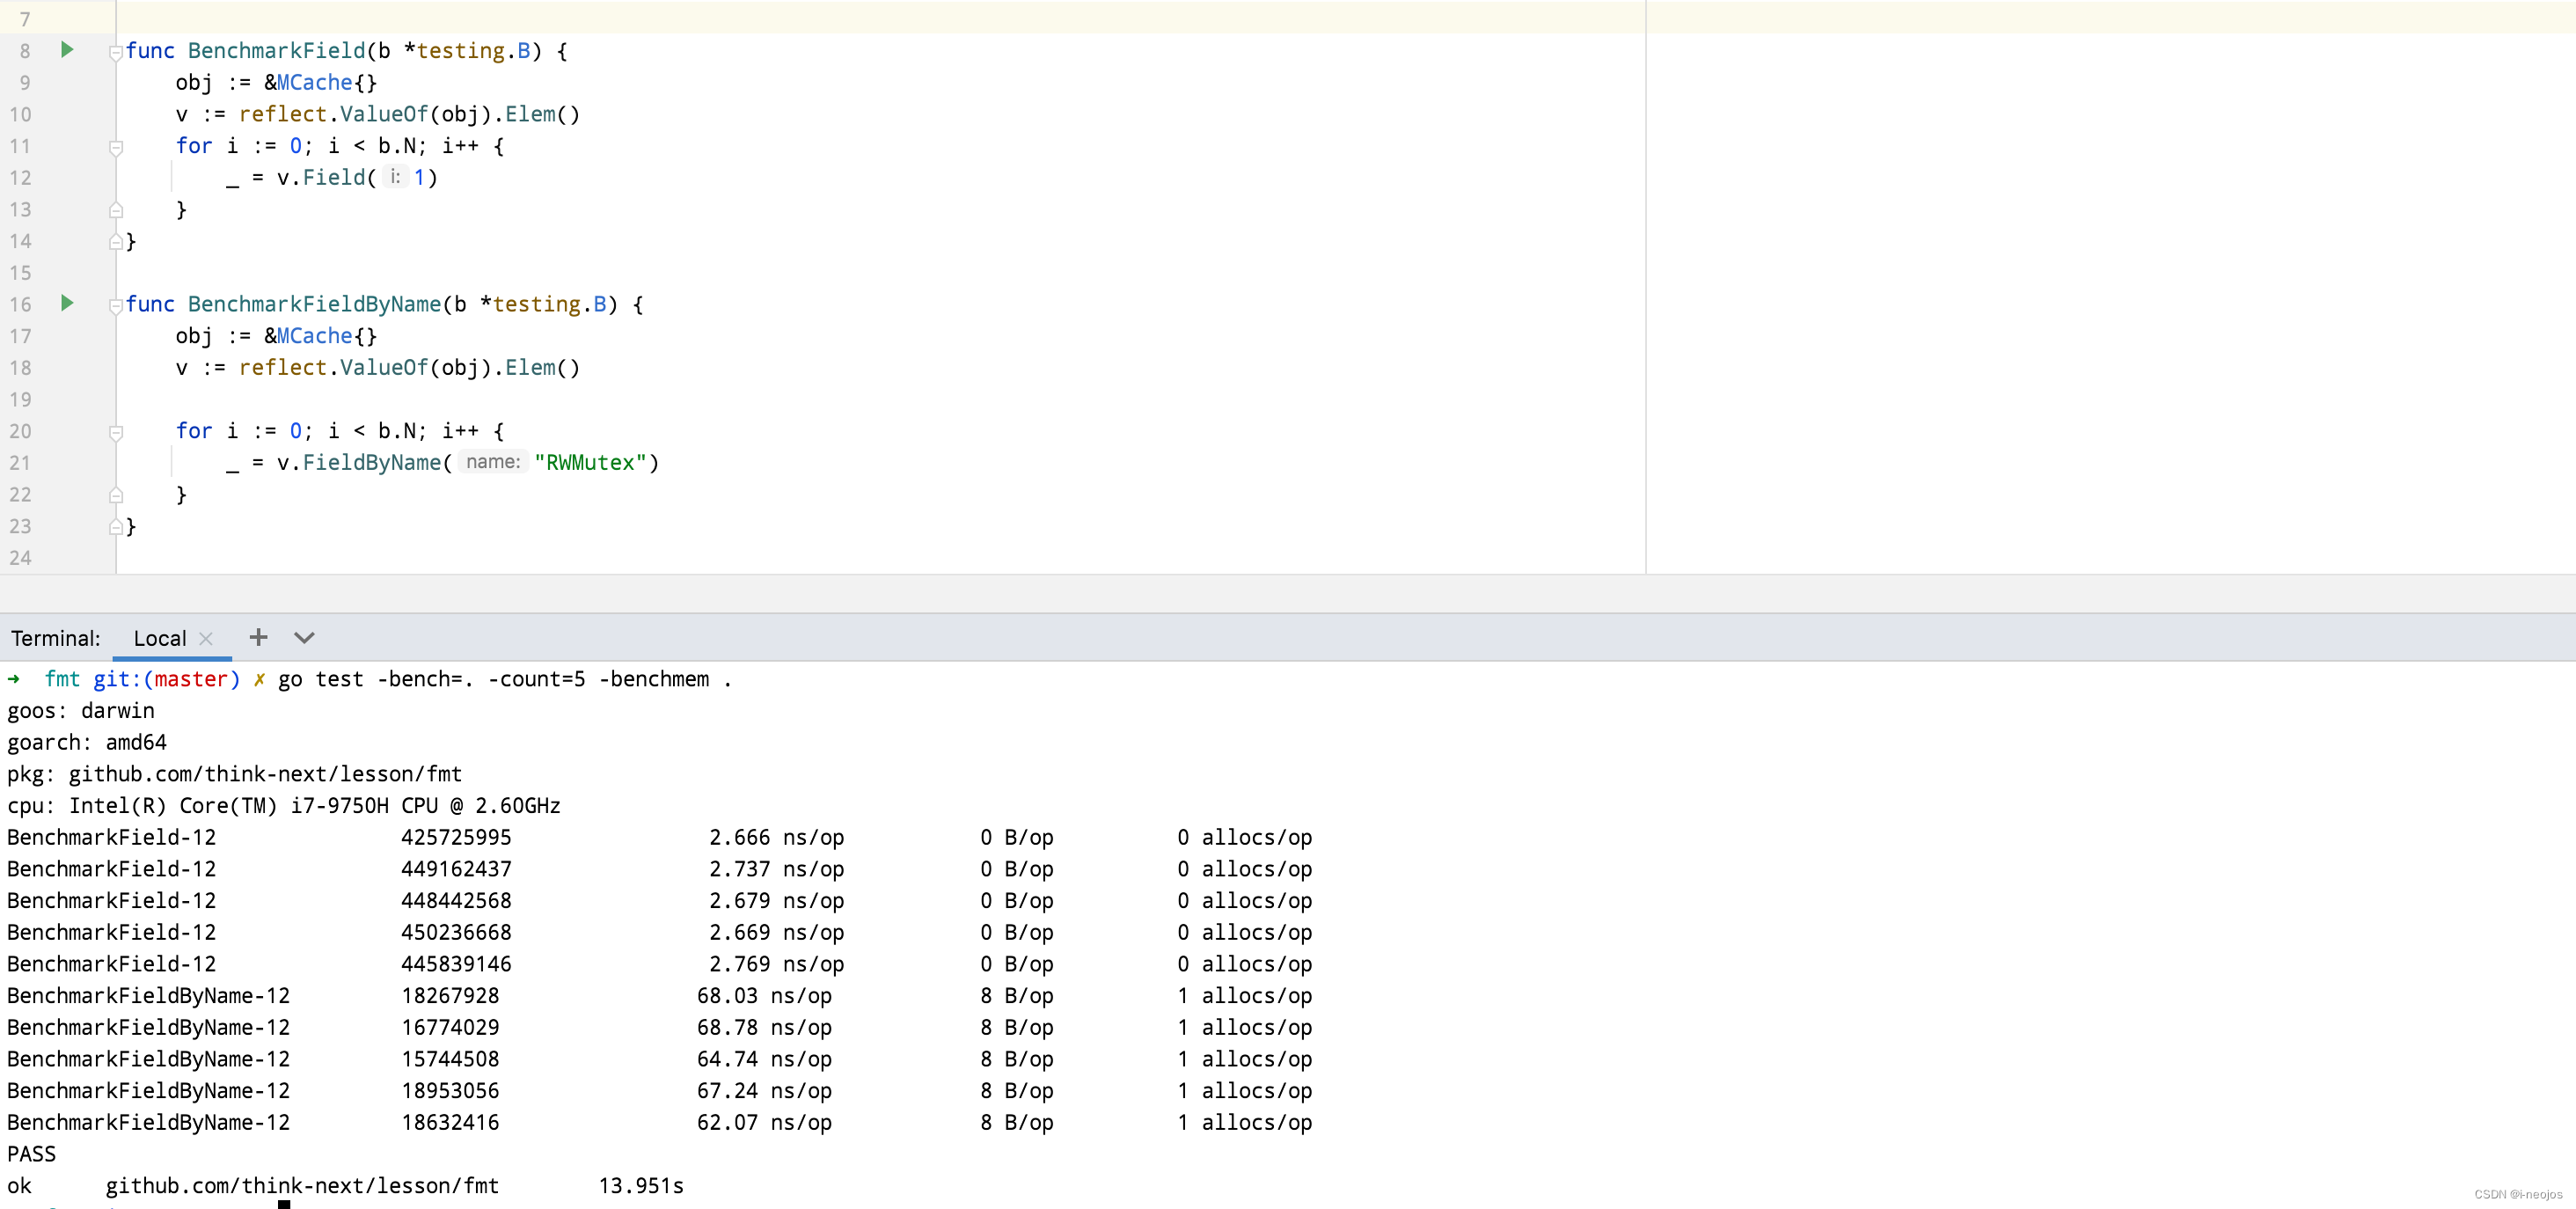Click MCache type on line 17

(x=314, y=336)
